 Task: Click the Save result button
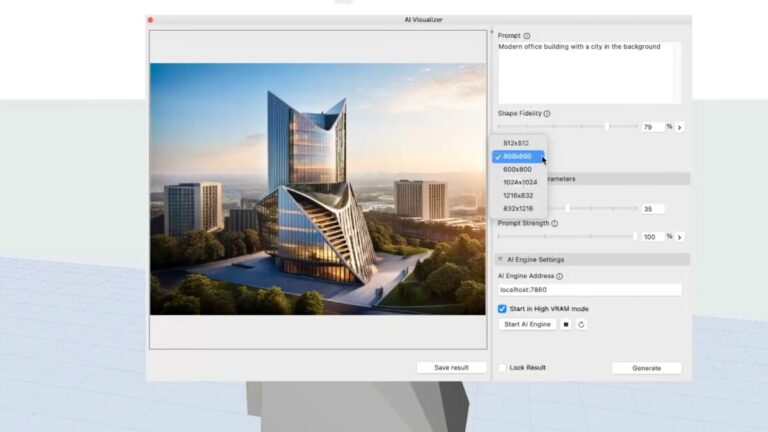tap(451, 368)
